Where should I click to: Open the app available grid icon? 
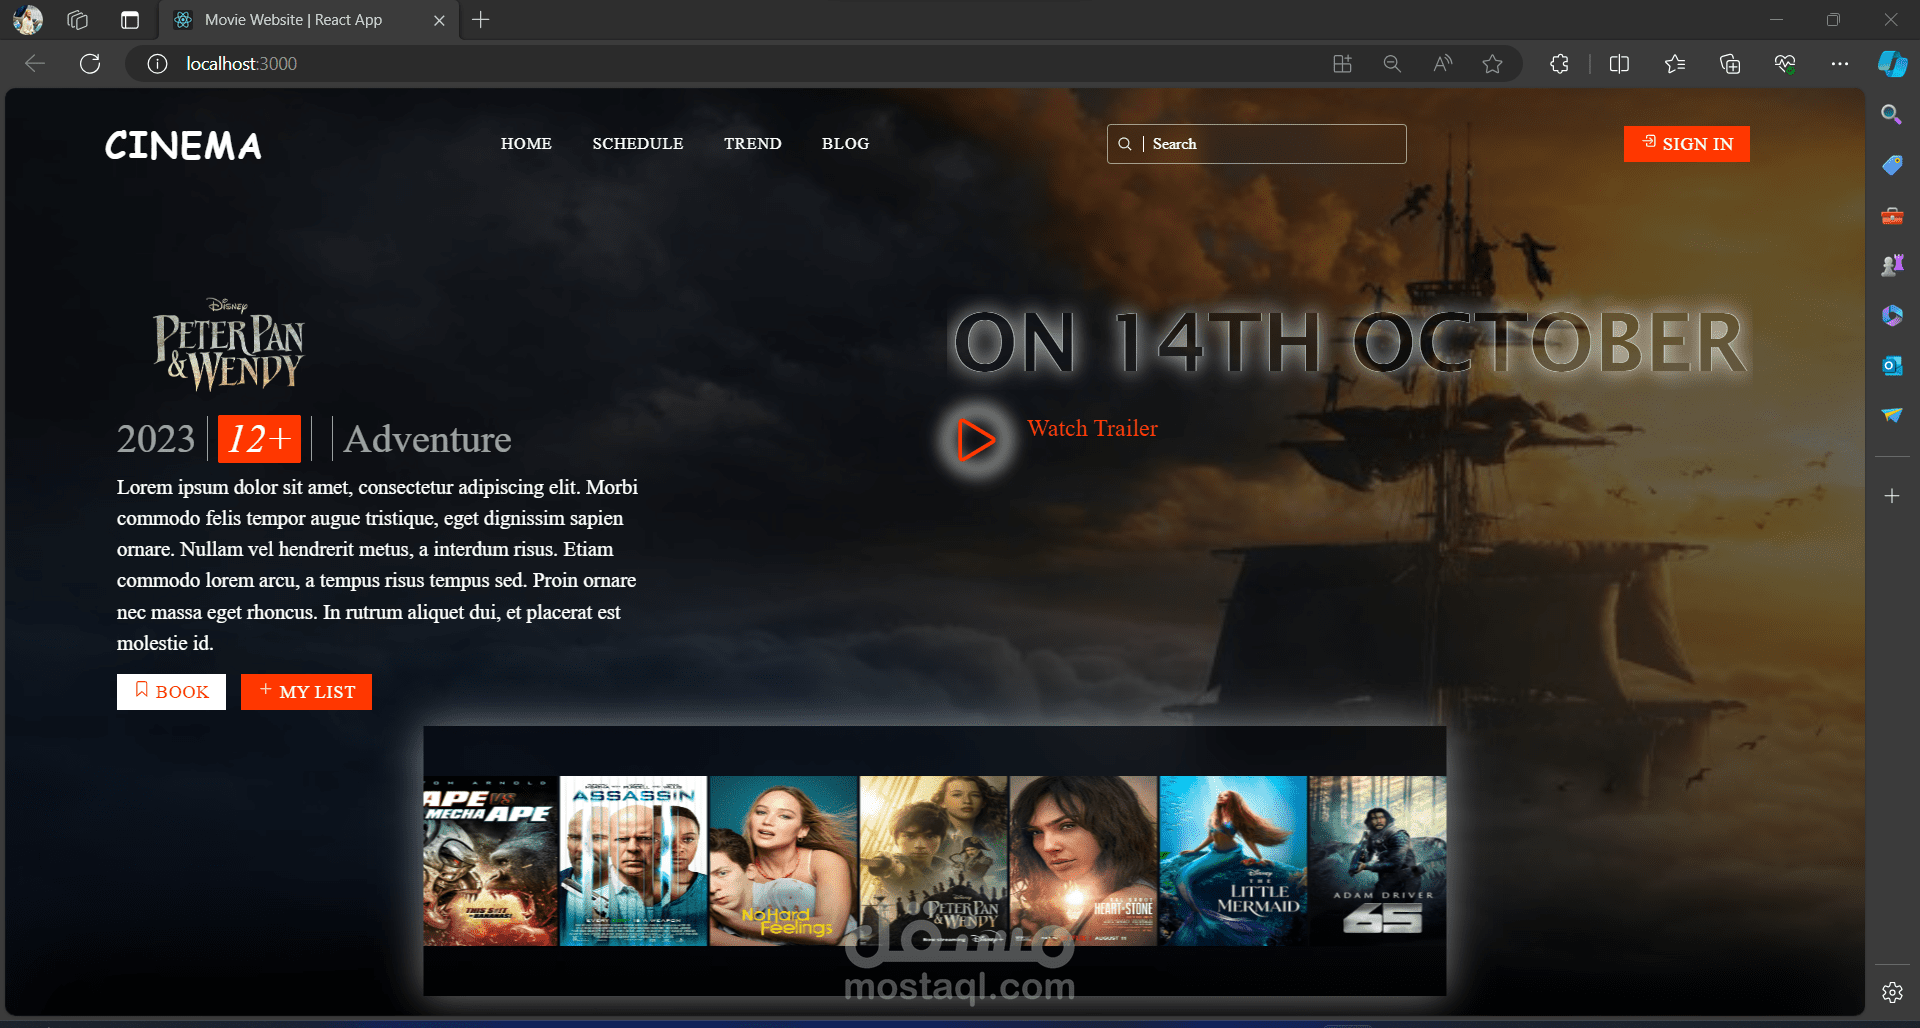click(1342, 64)
